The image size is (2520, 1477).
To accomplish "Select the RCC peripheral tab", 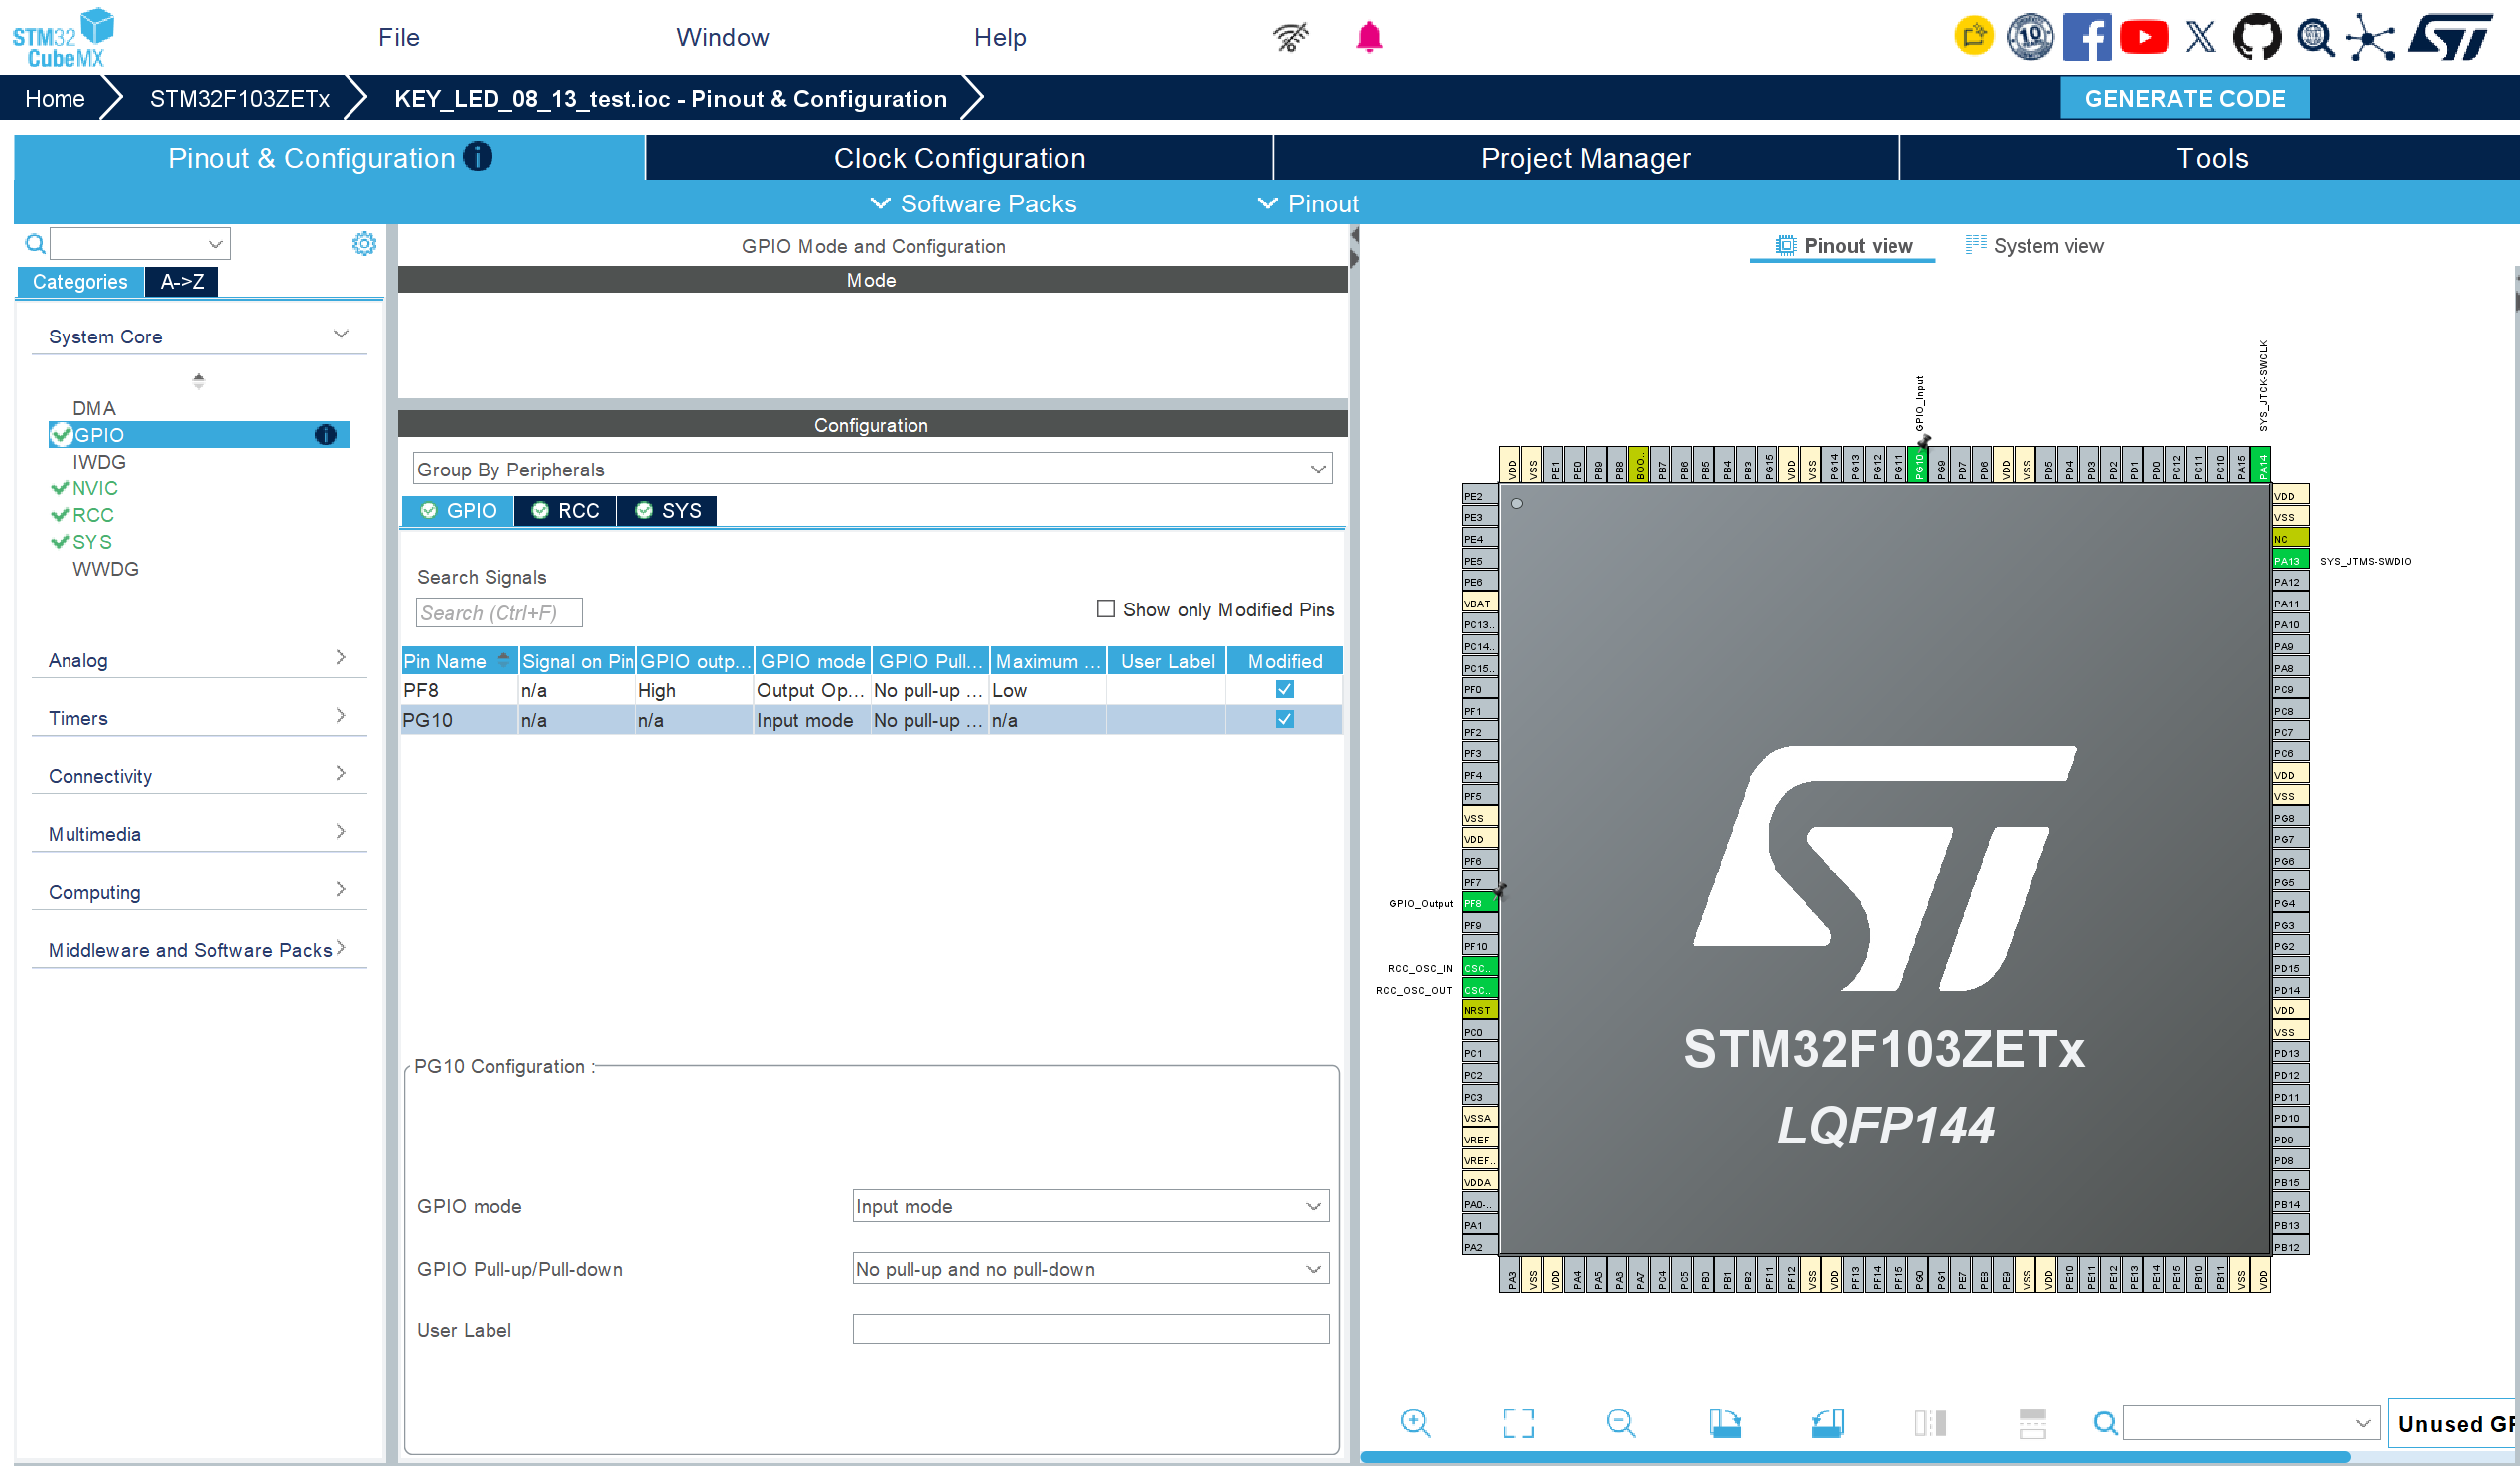I will (x=565, y=511).
